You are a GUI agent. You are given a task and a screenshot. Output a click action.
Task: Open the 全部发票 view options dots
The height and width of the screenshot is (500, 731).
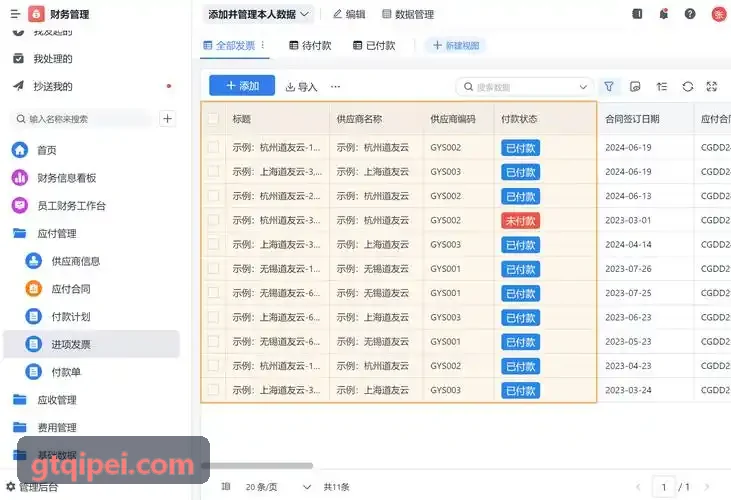[263, 45]
